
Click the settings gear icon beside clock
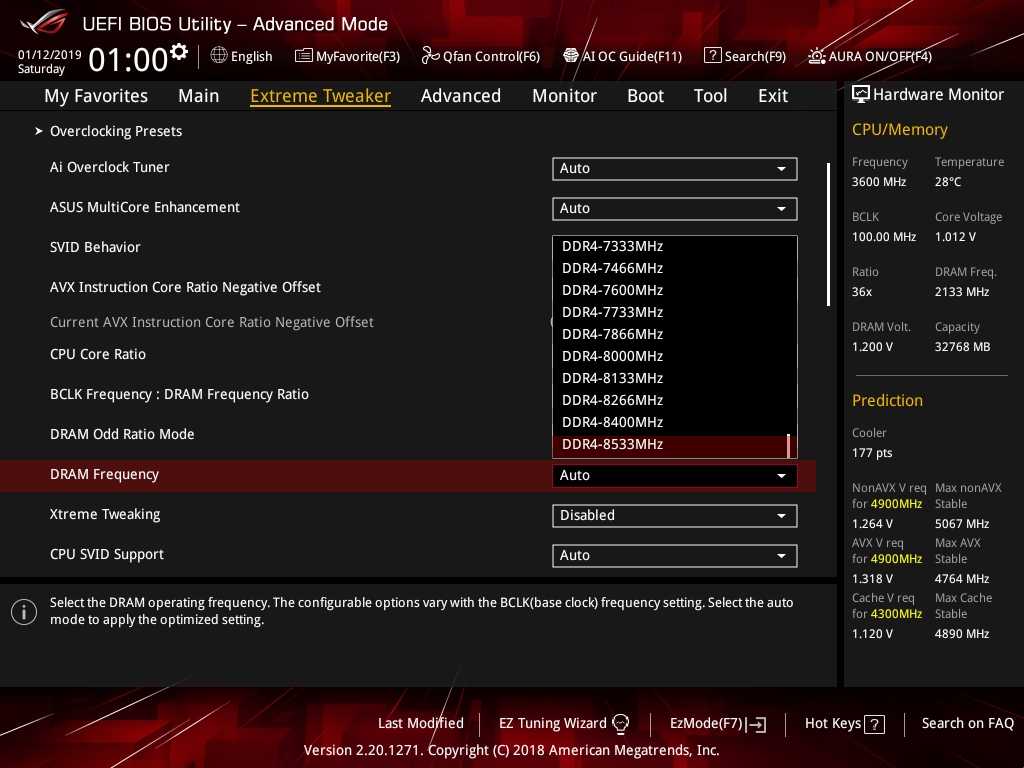[179, 51]
